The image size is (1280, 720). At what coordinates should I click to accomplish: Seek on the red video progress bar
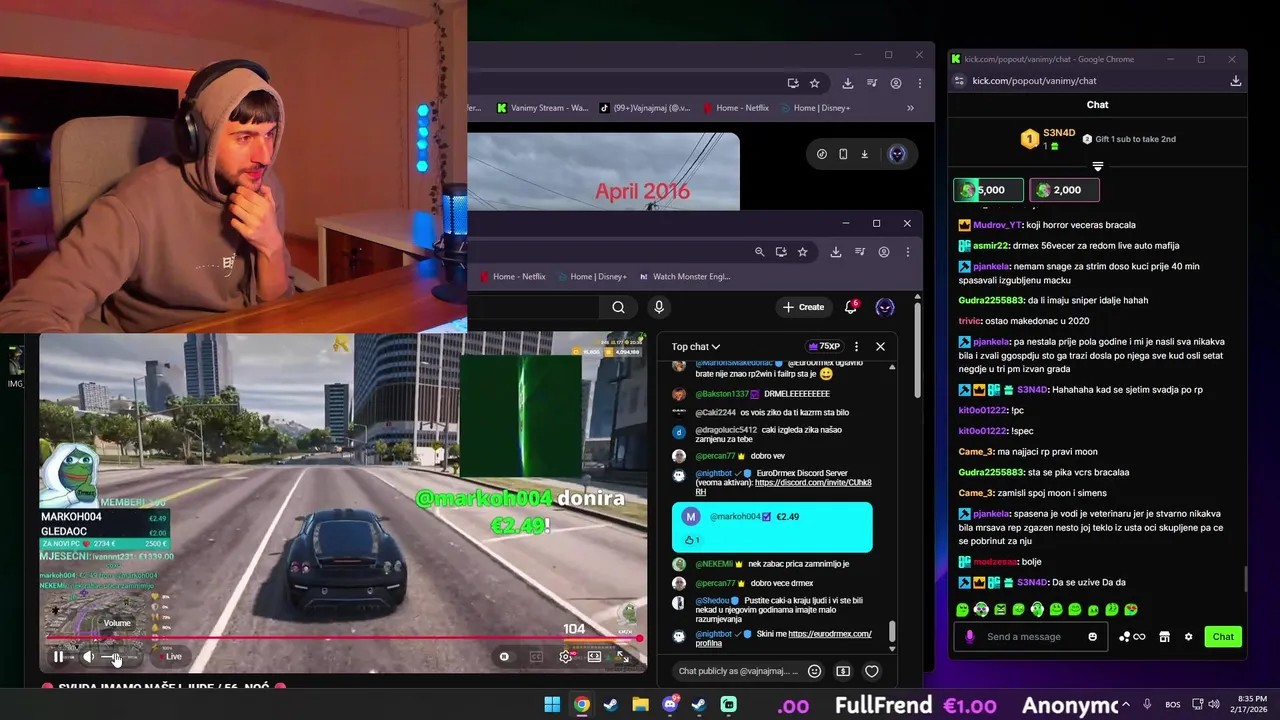343,638
